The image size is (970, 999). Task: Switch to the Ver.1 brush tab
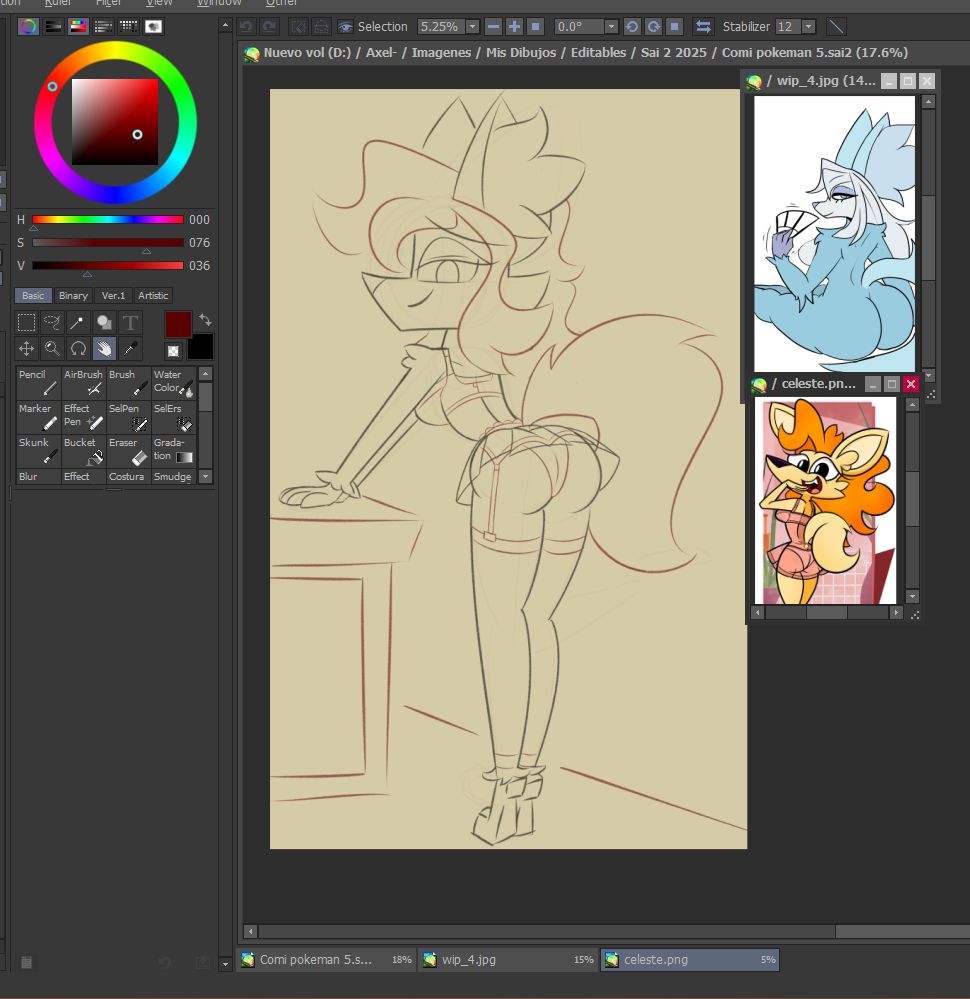point(113,296)
